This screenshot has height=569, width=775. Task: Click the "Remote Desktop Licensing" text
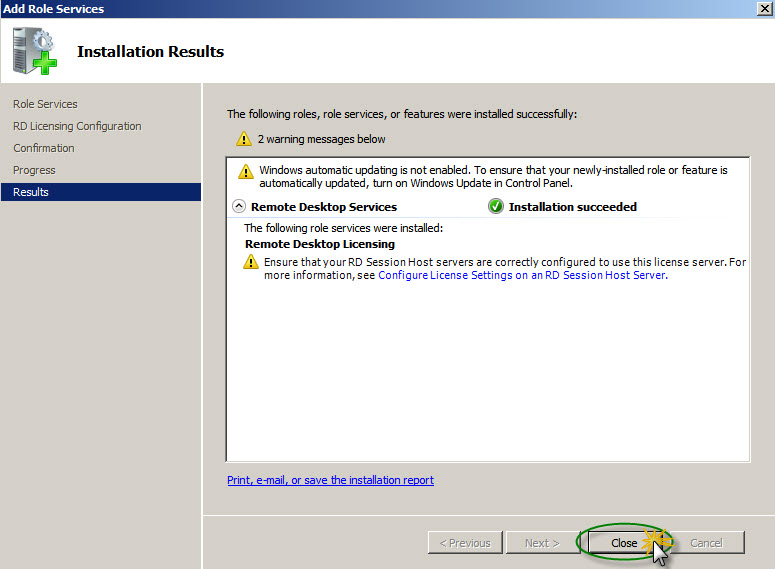[x=320, y=244]
